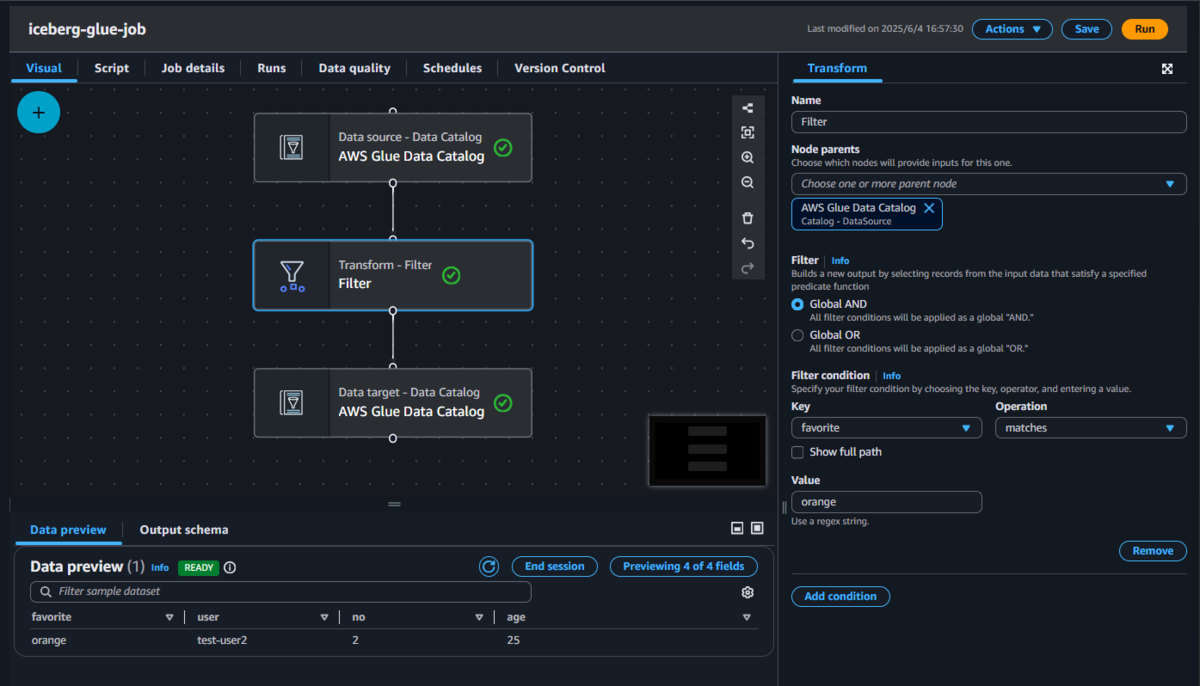Click green check on Data target node
Image resolution: width=1200 pixels, height=686 pixels.
click(503, 402)
